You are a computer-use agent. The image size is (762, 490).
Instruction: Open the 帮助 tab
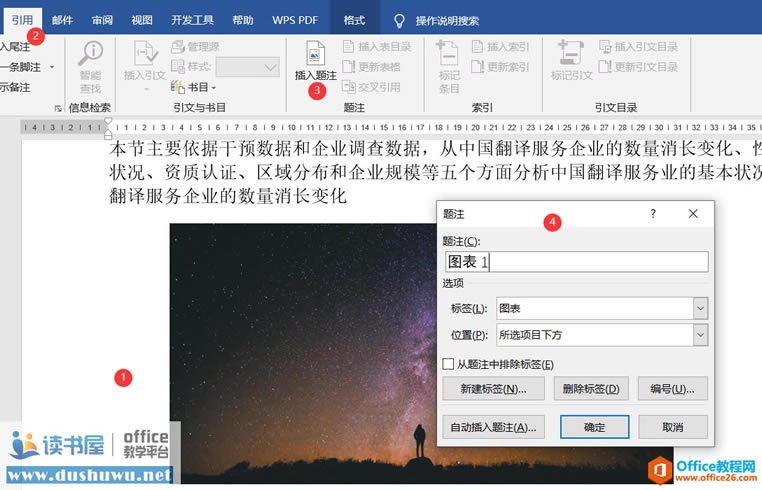pos(242,20)
